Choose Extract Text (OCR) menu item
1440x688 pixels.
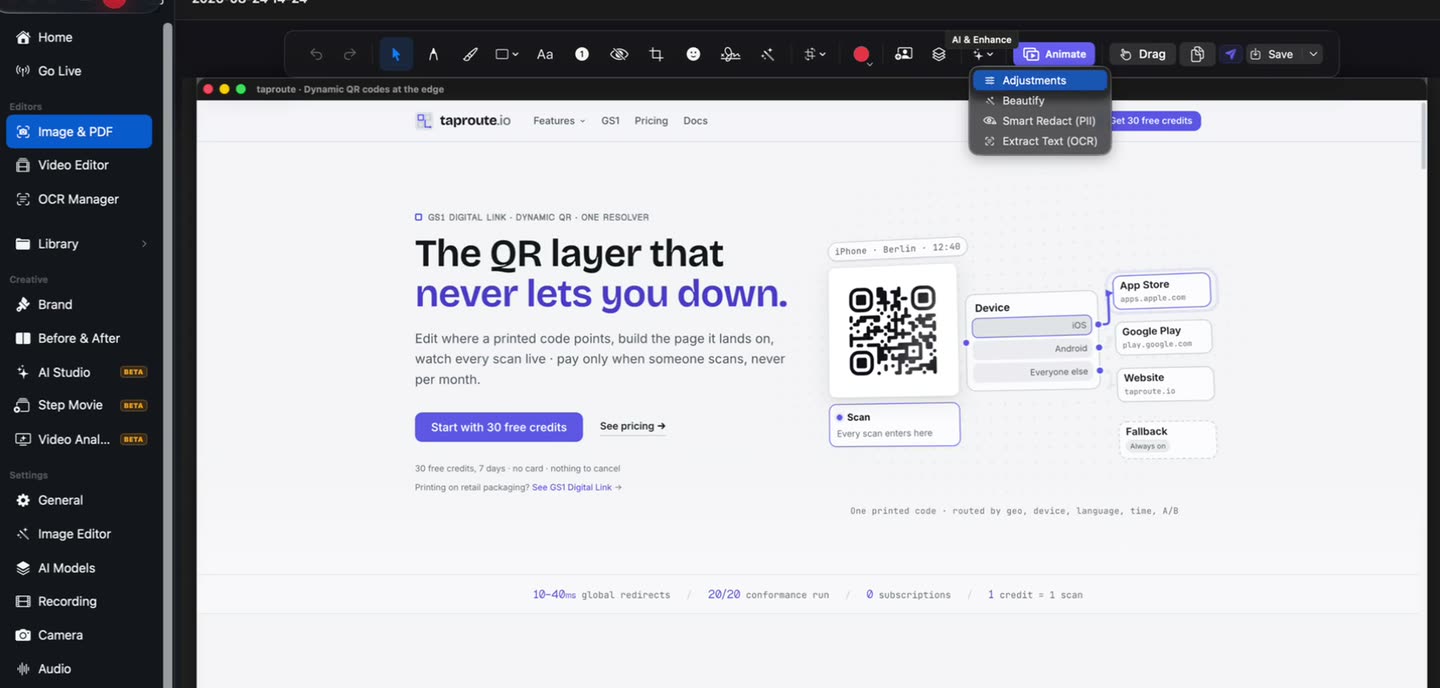(x=1040, y=141)
